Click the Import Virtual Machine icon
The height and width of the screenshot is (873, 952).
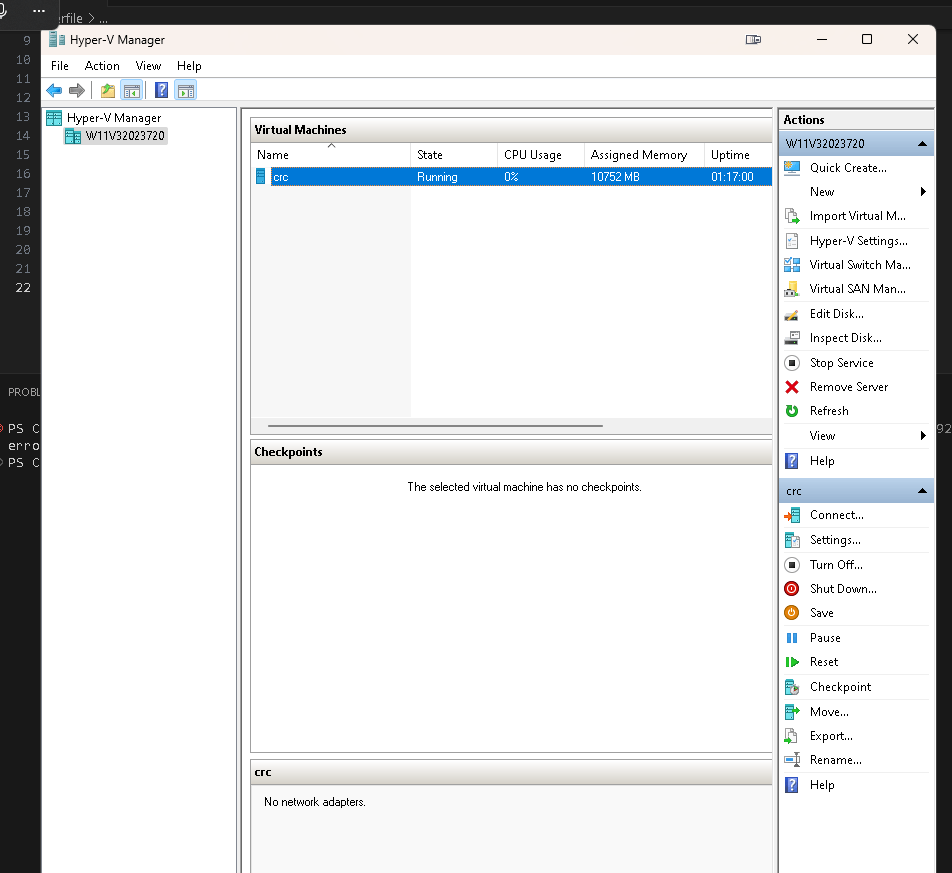pos(792,216)
